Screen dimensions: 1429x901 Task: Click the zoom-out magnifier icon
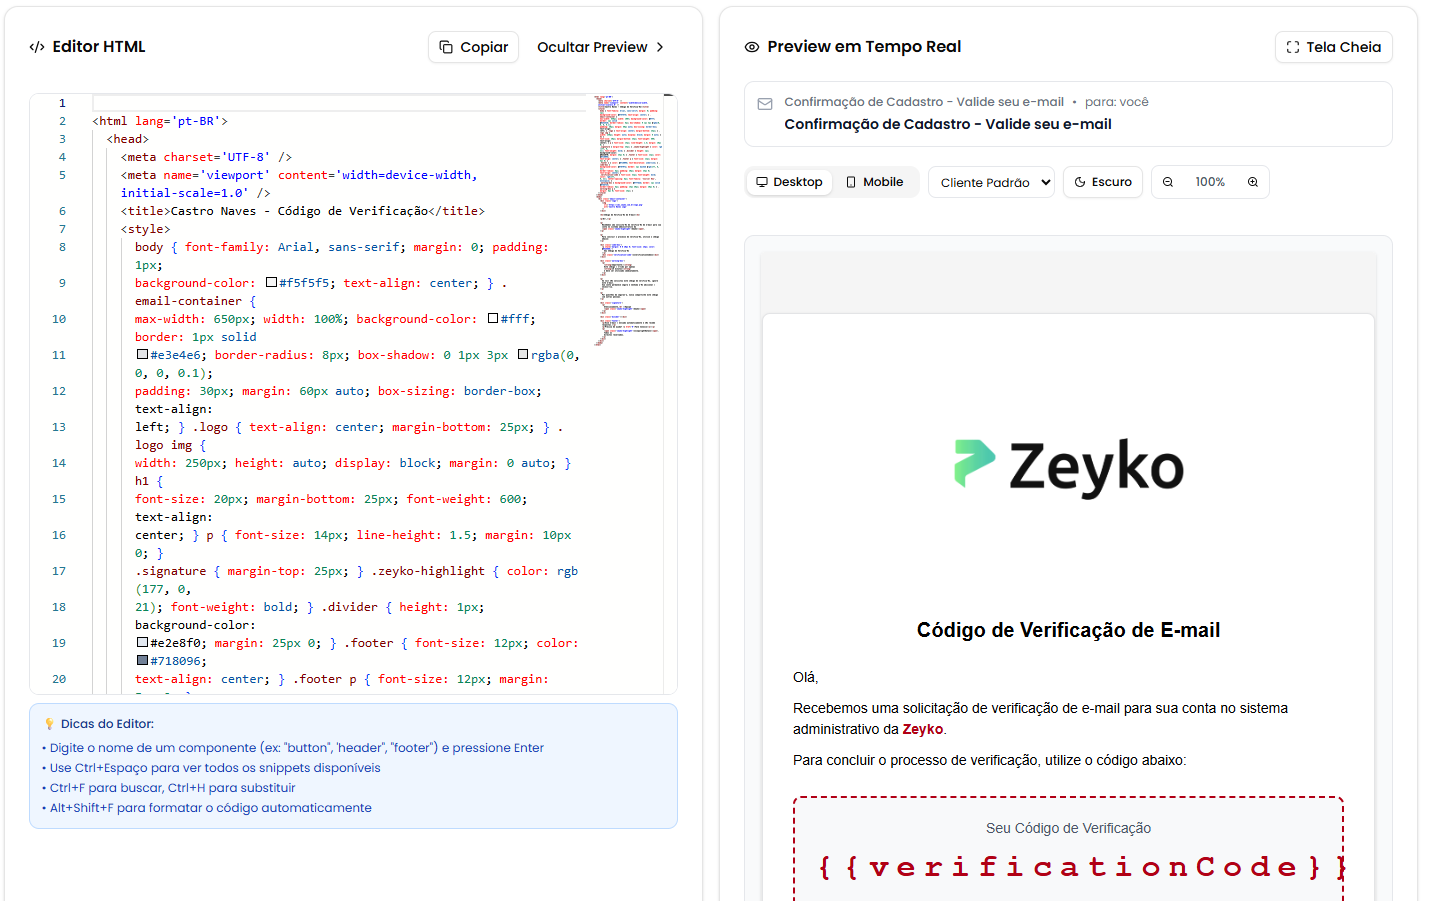[1168, 181]
